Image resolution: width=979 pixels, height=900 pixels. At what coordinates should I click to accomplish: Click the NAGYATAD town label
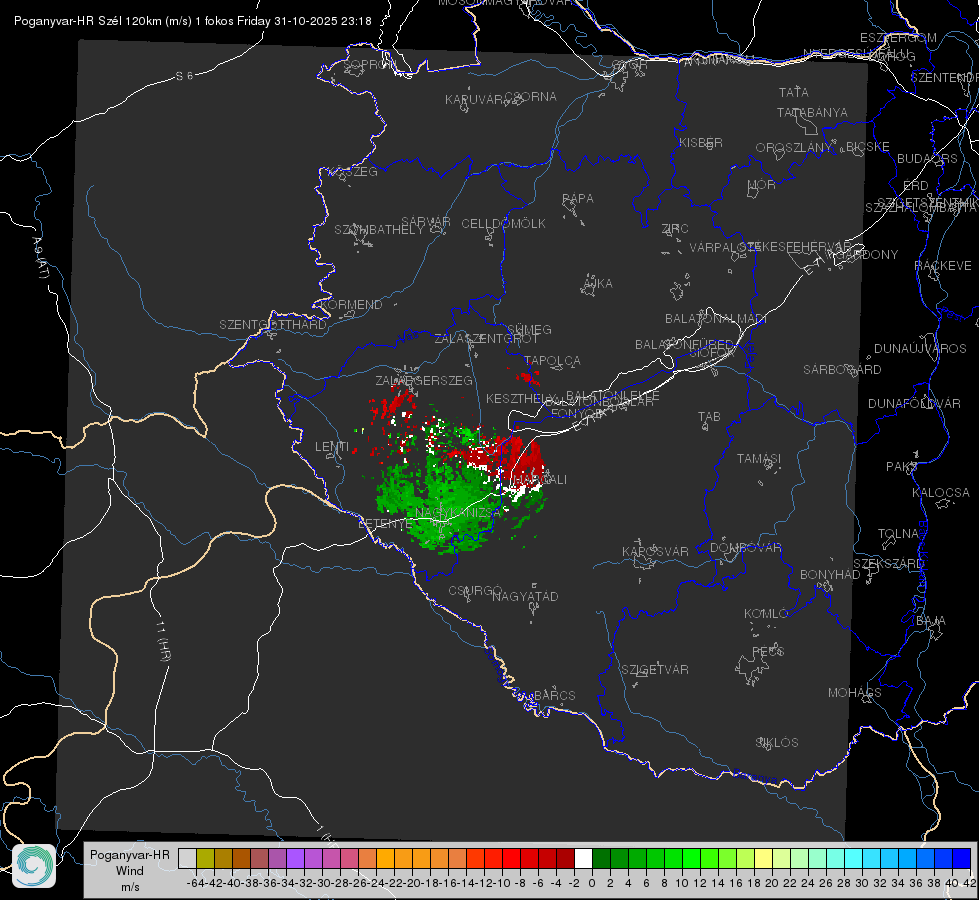pos(525,596)
